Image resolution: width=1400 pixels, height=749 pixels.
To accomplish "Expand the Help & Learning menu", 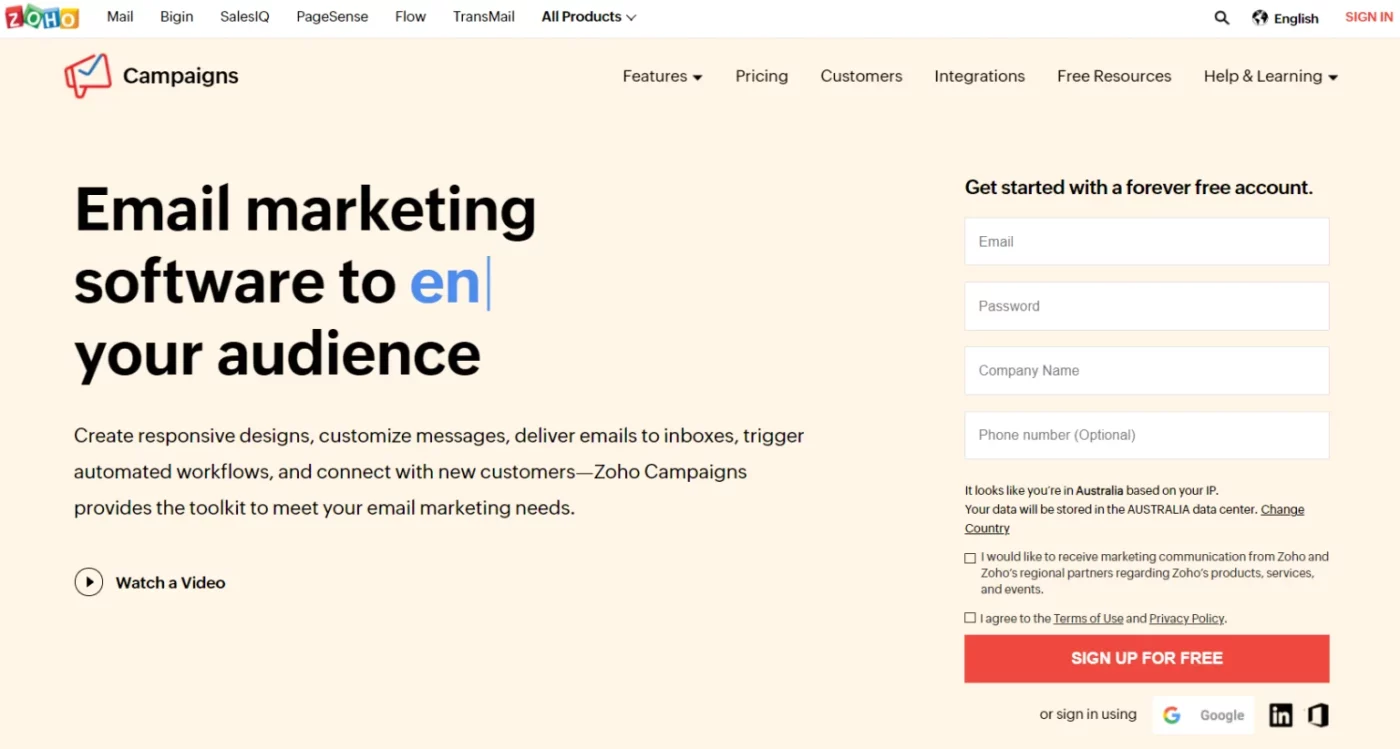I will pos(1271,76).
